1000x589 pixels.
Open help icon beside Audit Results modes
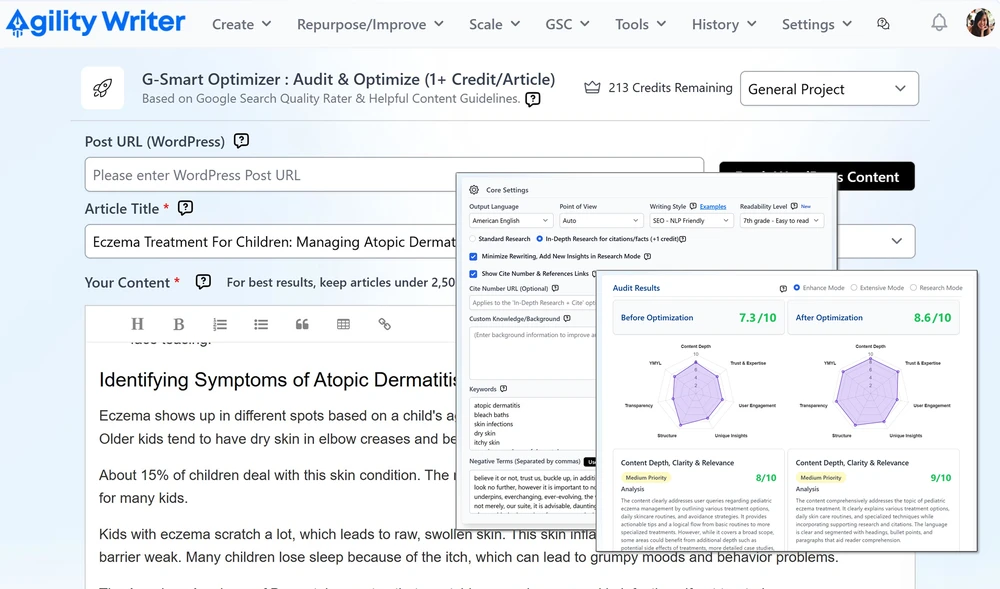pyautogui.click(x=783, y=288)
